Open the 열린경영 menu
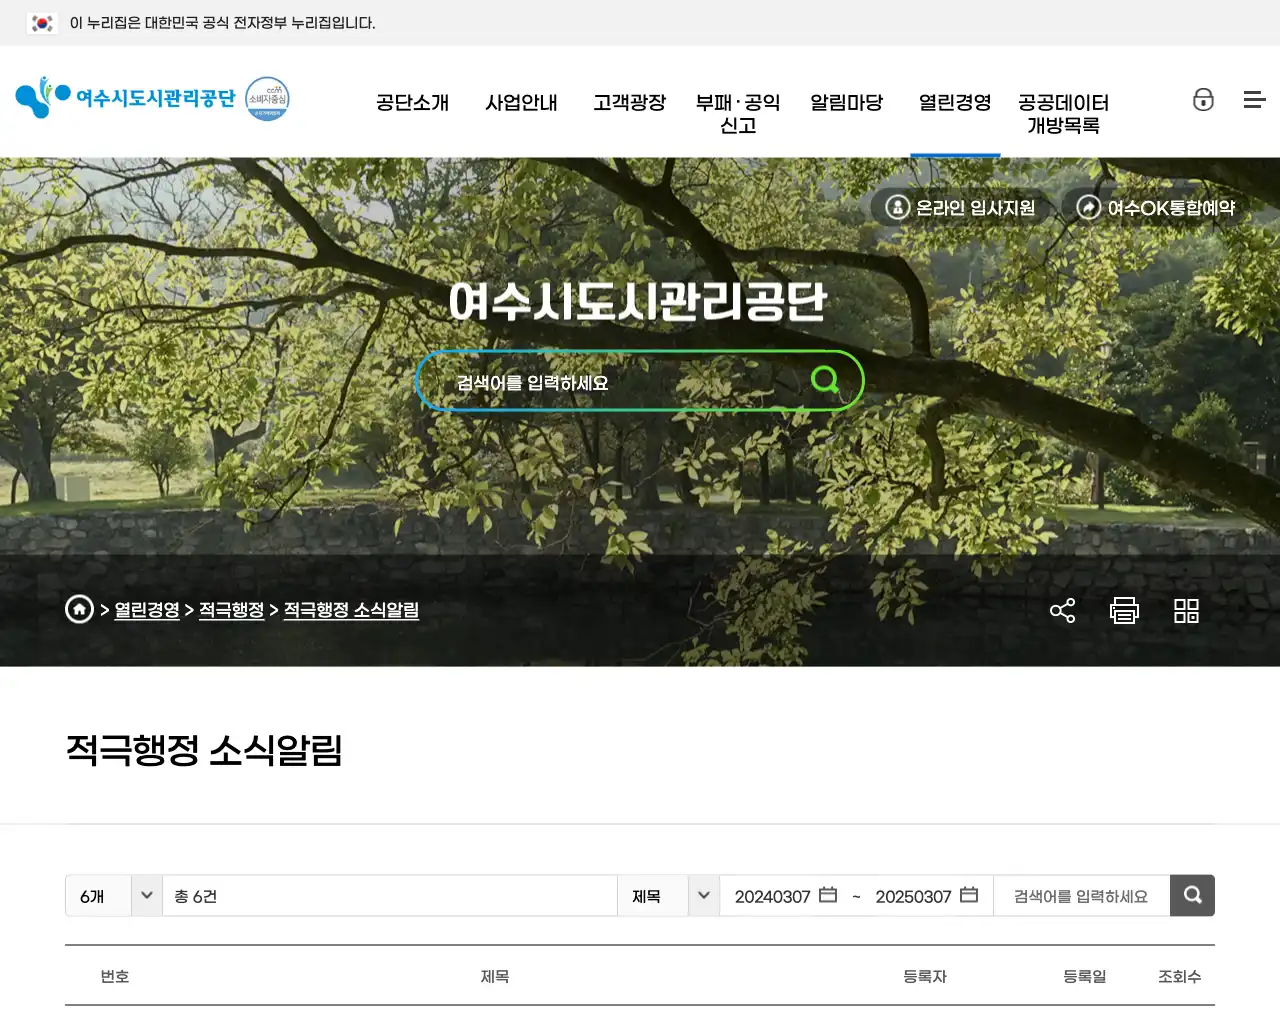 pos(955,102)
